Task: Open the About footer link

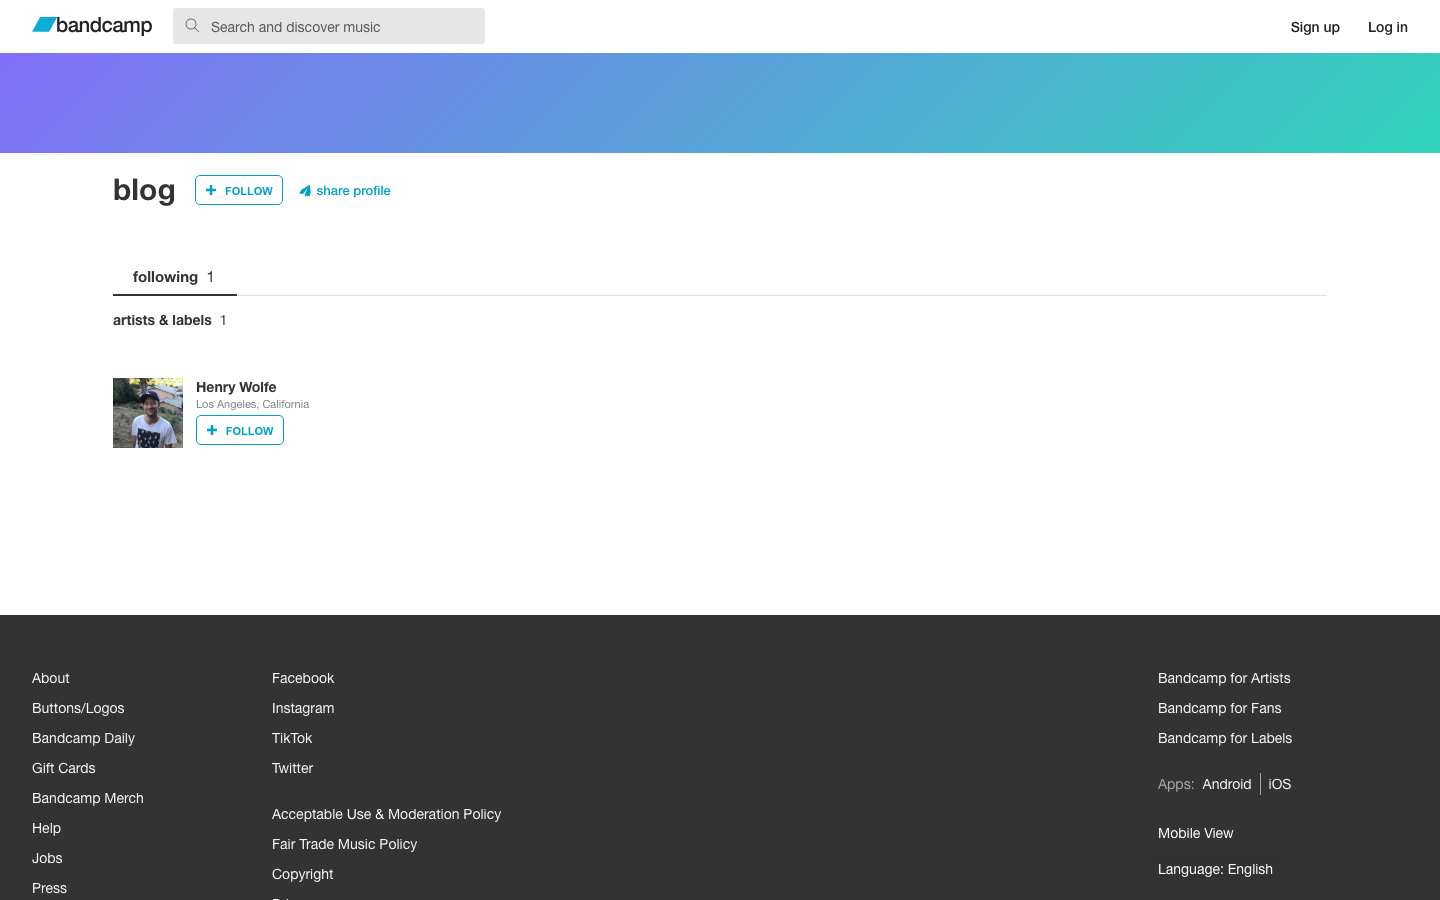Action: [51, 678]
